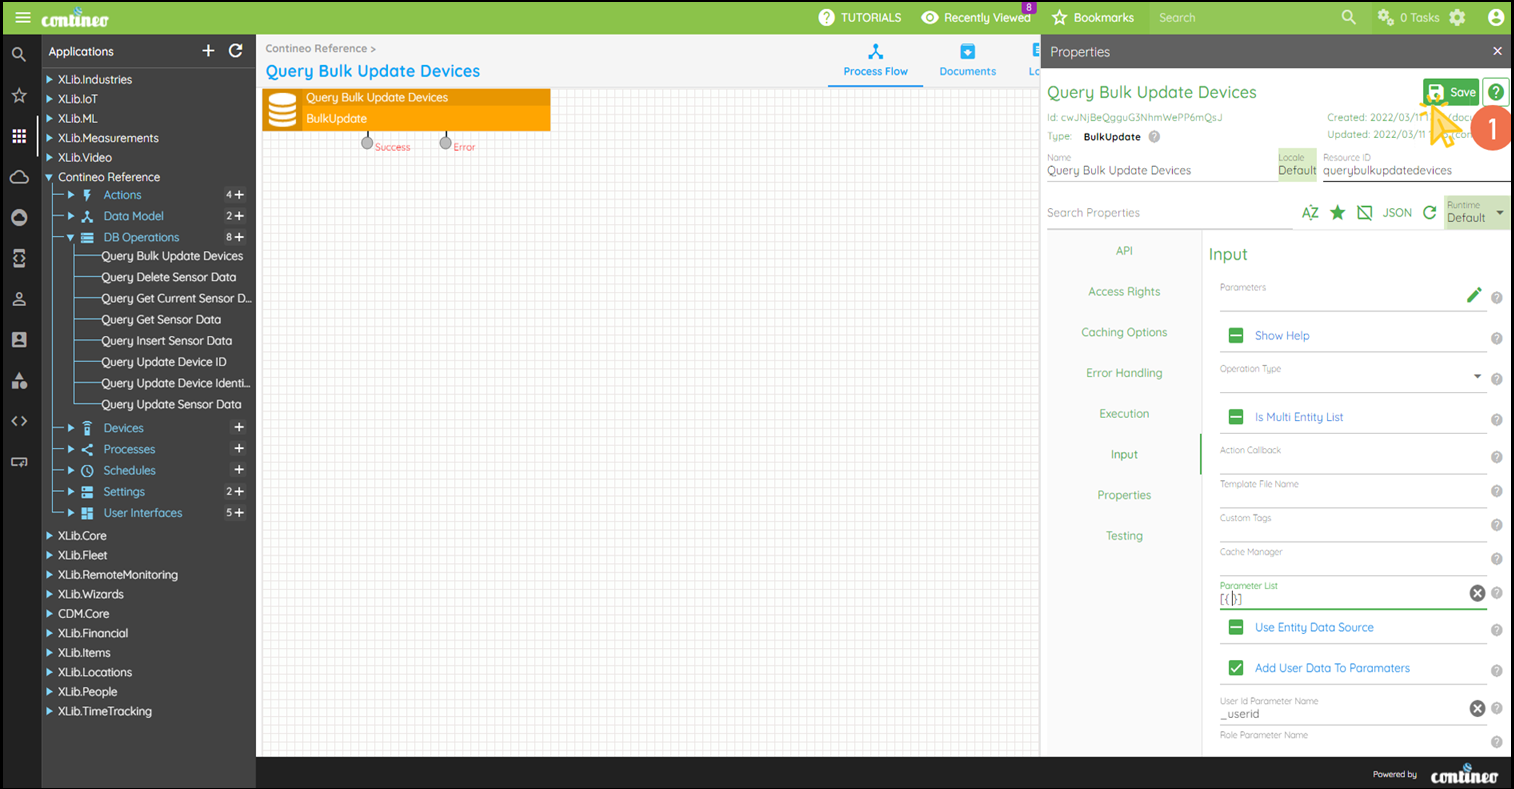Open the cloud icon in left sidebar
The image size is (1514, 789).
tap(19, 177)
